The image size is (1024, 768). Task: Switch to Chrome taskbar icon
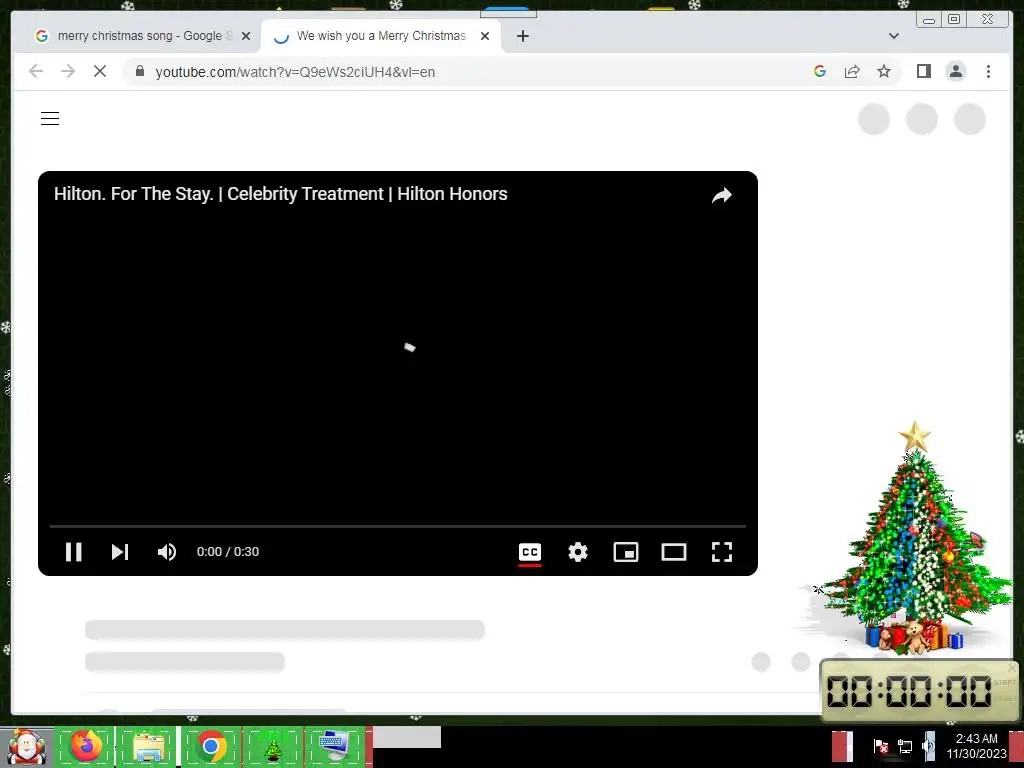(210, 746)
